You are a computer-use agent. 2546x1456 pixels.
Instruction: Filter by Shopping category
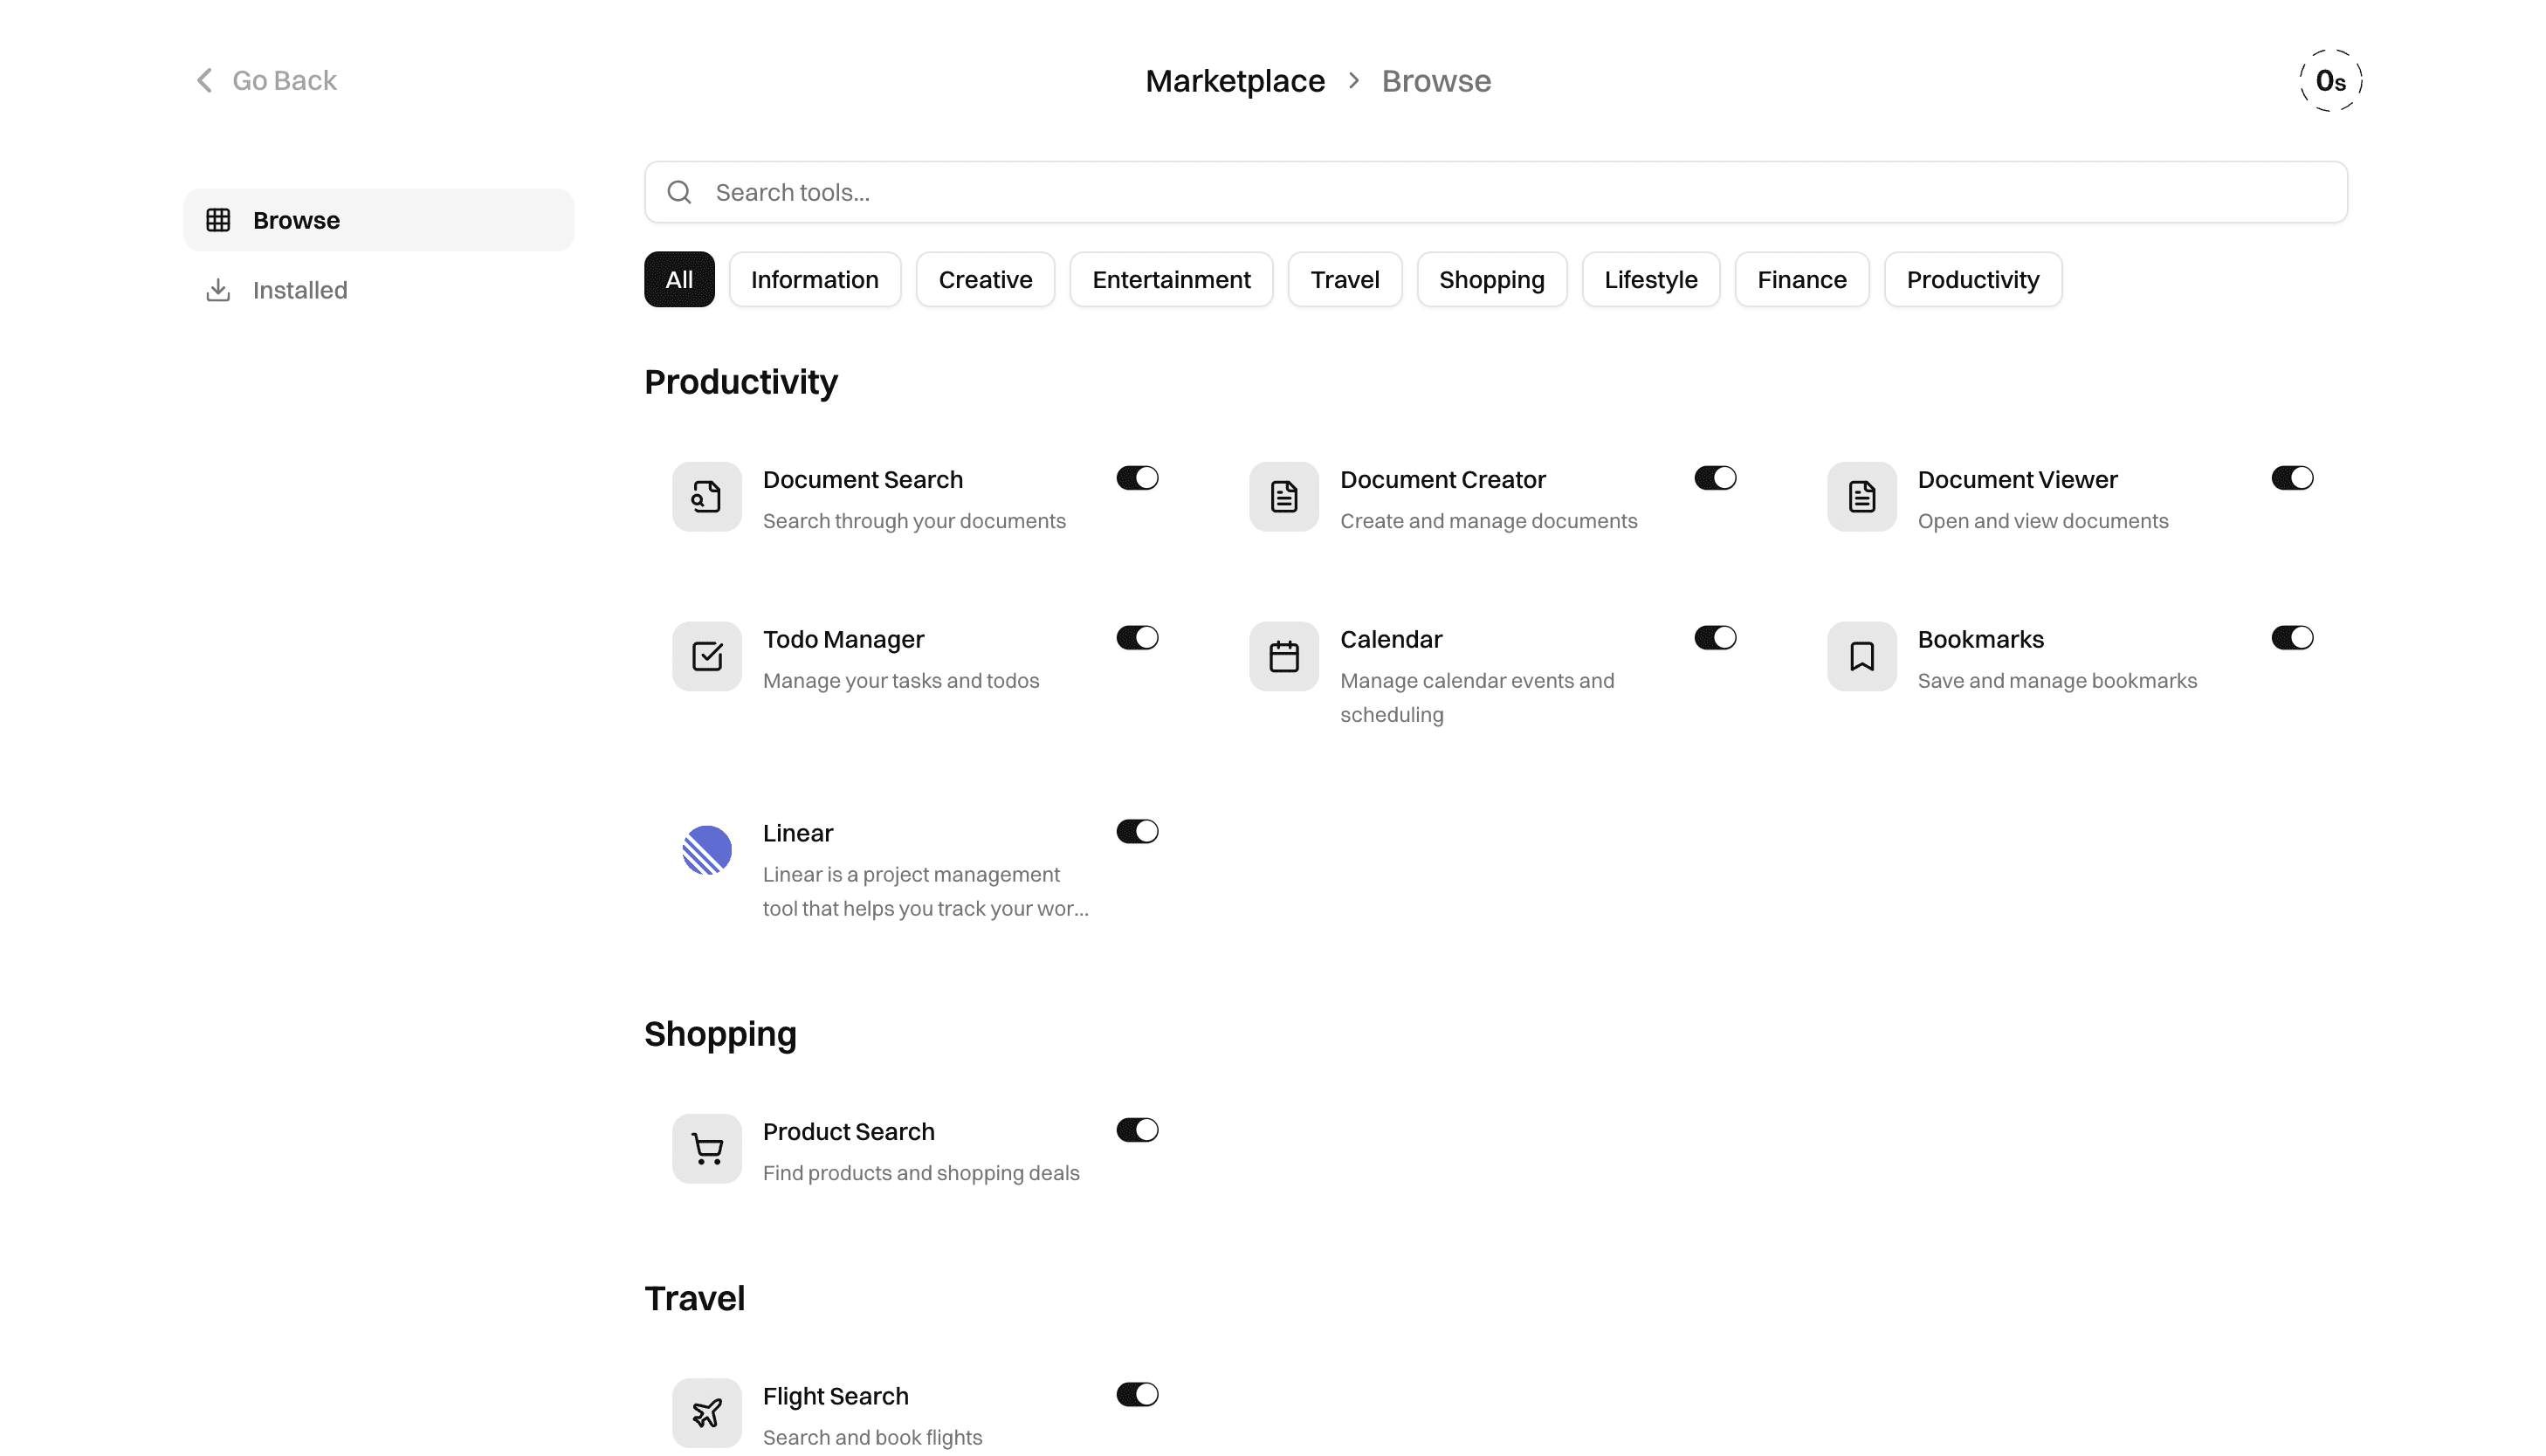click(1491, 279)
